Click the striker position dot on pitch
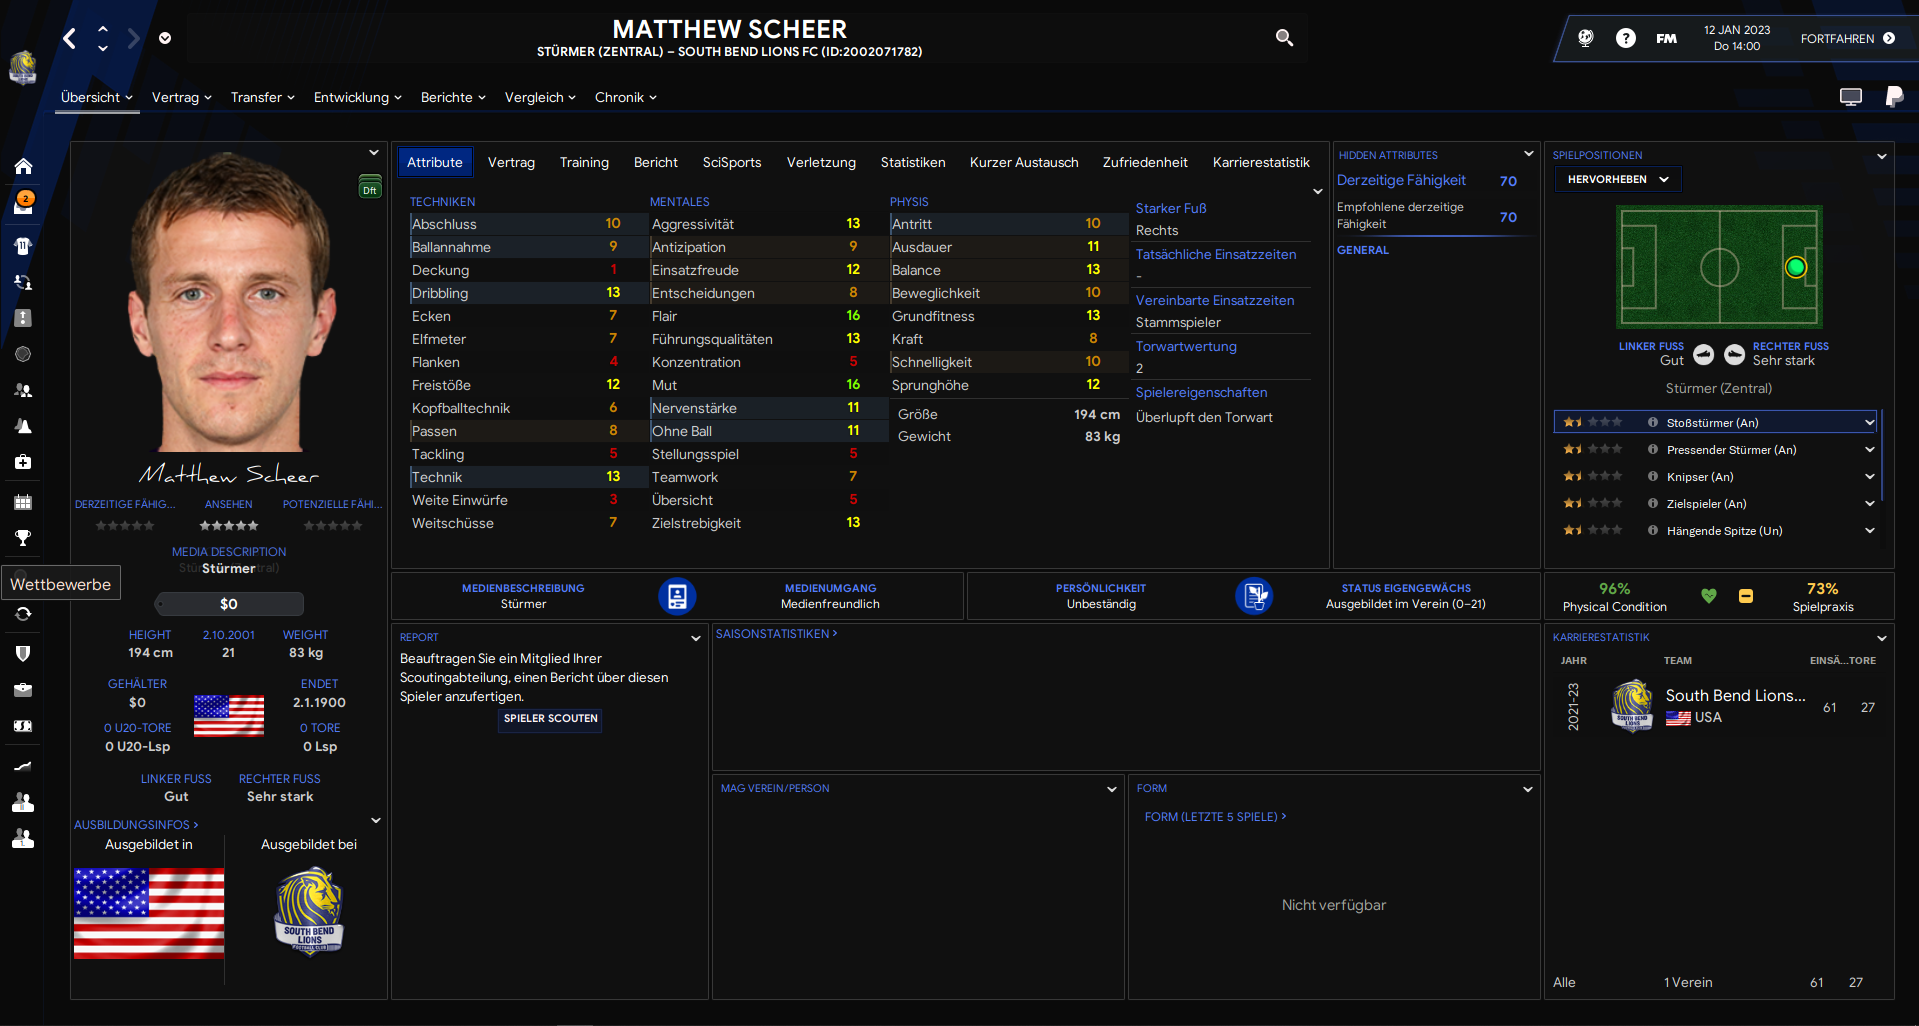The height and width of the screenshot is (1026, 1919). coord(1796,267)
